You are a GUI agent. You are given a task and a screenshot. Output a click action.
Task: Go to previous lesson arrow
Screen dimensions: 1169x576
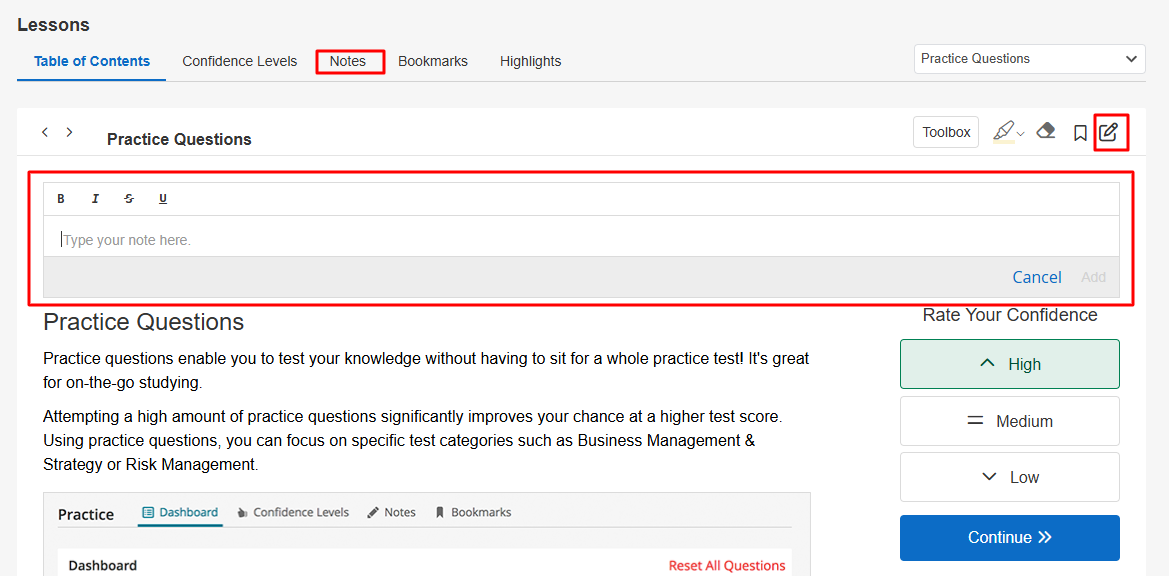[x=45, y=132]
